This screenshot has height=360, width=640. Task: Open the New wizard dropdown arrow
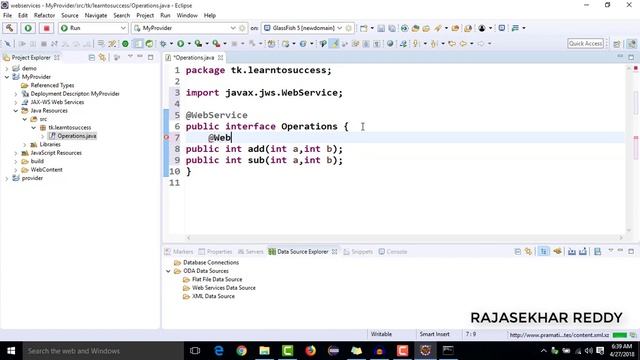[x=372, y=28]
